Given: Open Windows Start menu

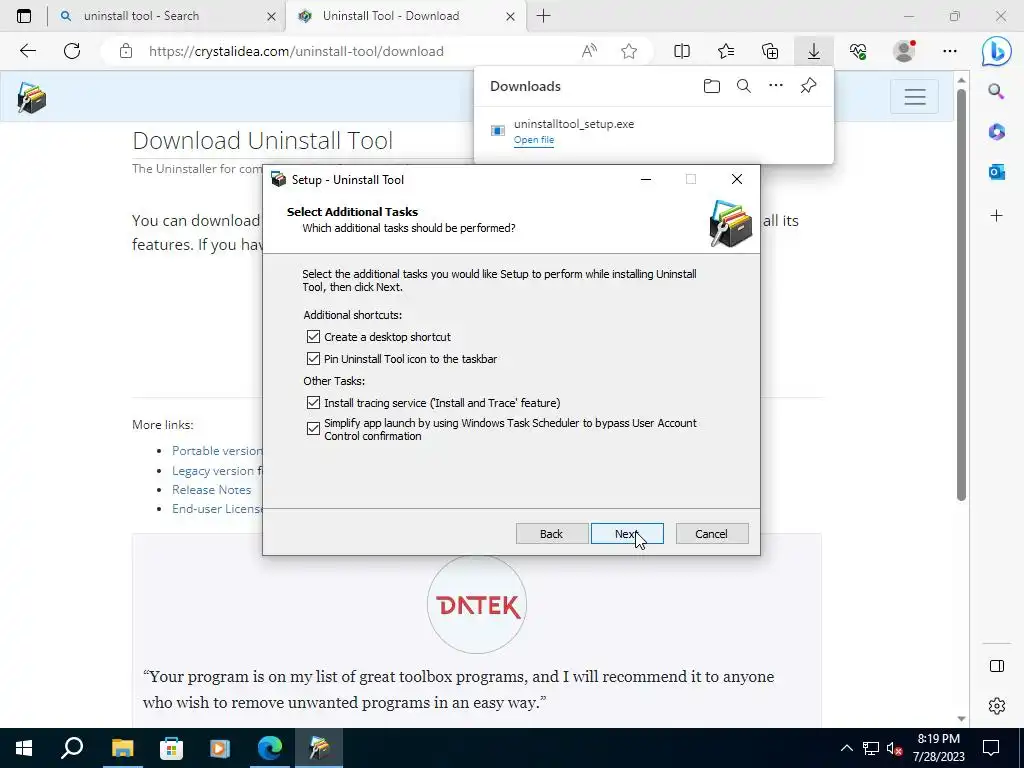Looking at the screenshot, I should pyautogui.click(x=24, y=748).
